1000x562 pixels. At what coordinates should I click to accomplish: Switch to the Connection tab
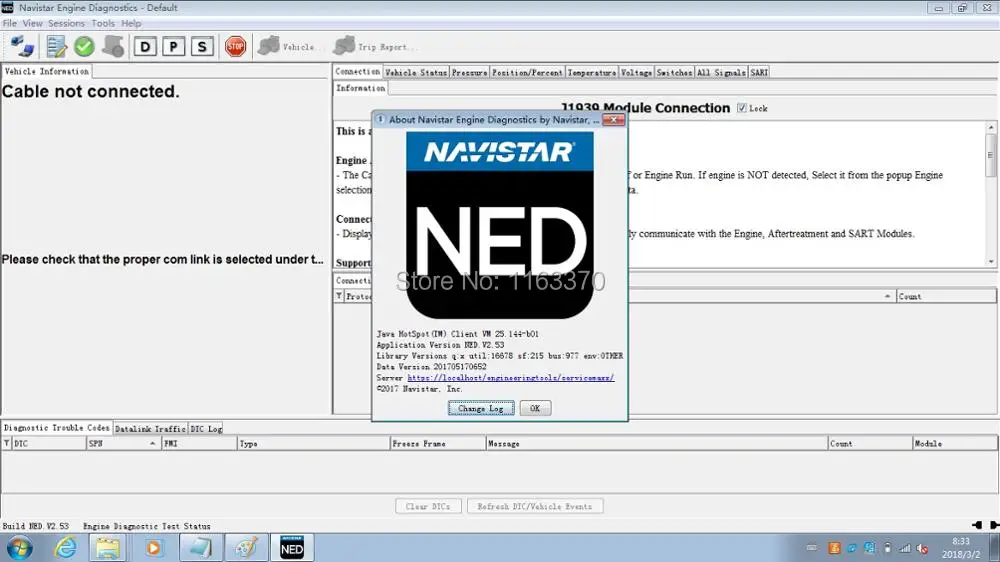(357, 72)
